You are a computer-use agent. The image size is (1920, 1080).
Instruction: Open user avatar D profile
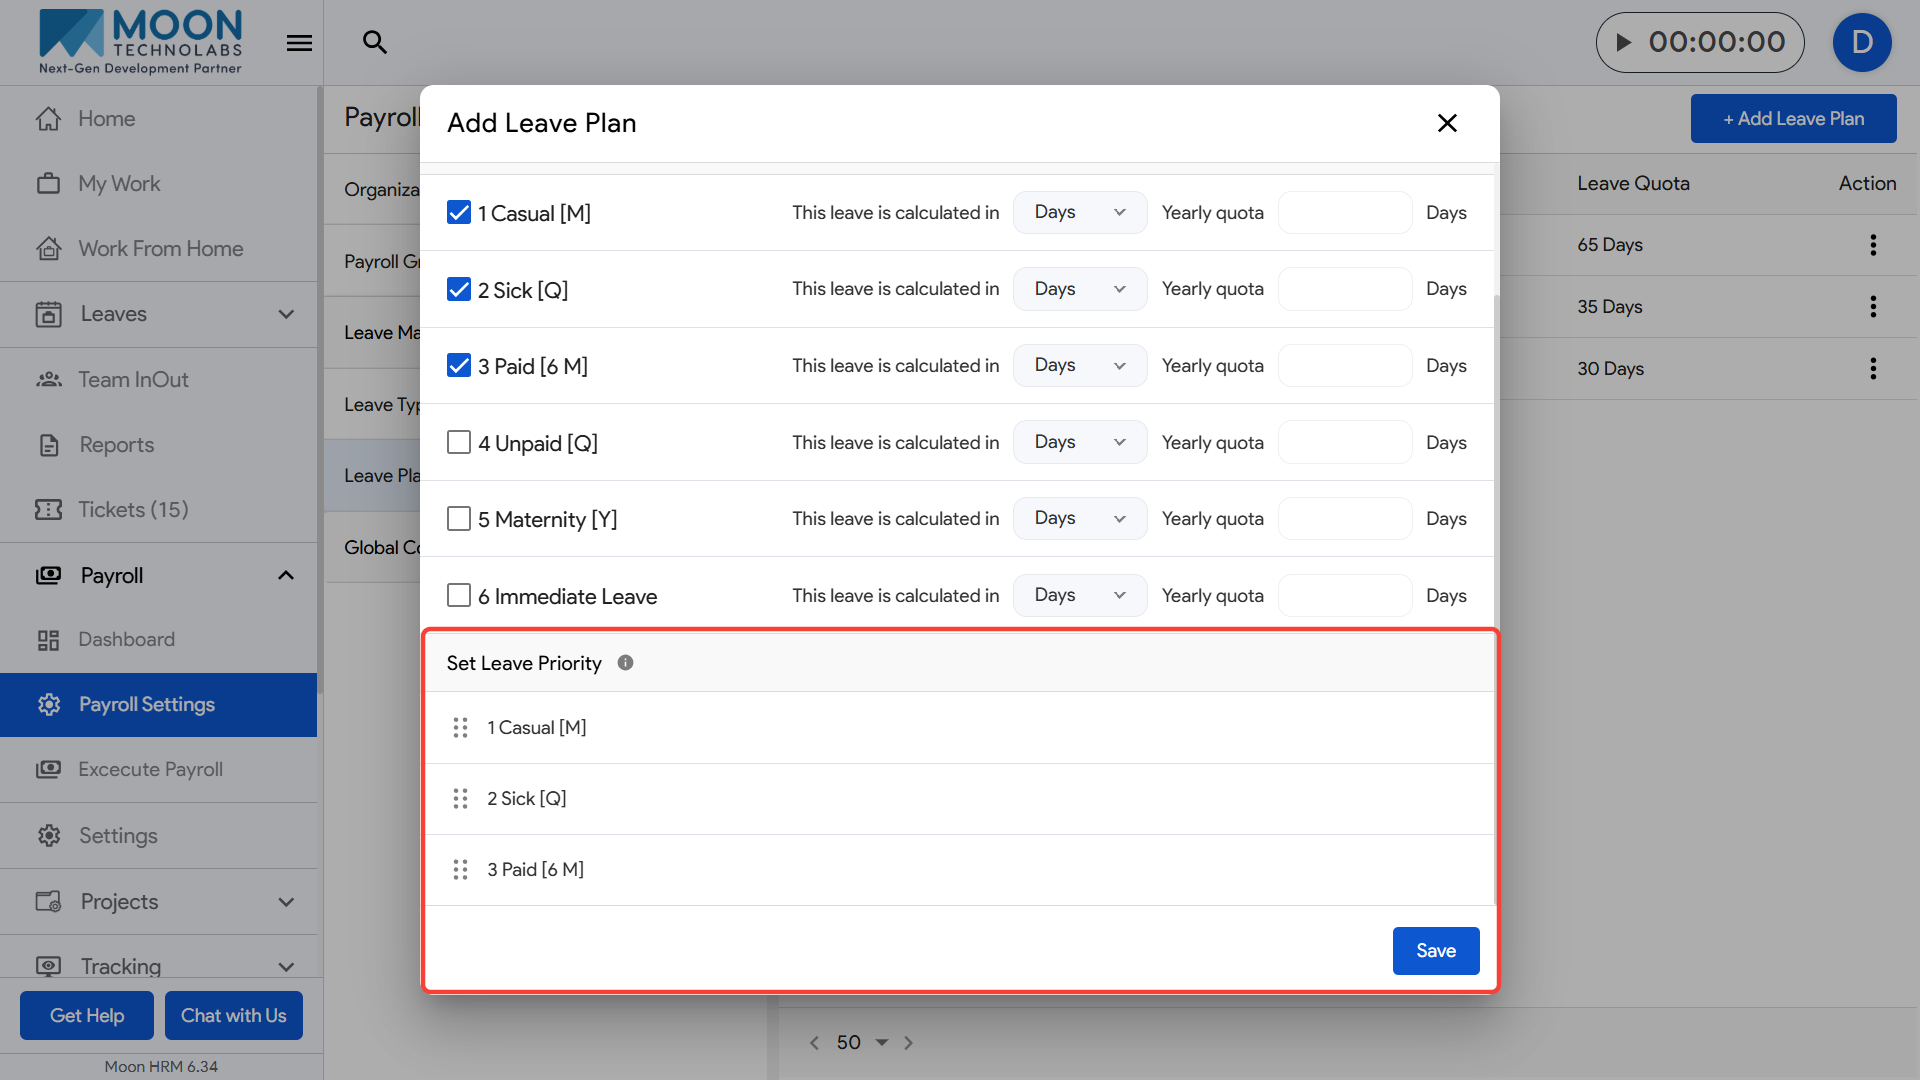[x=1861, y=42]
